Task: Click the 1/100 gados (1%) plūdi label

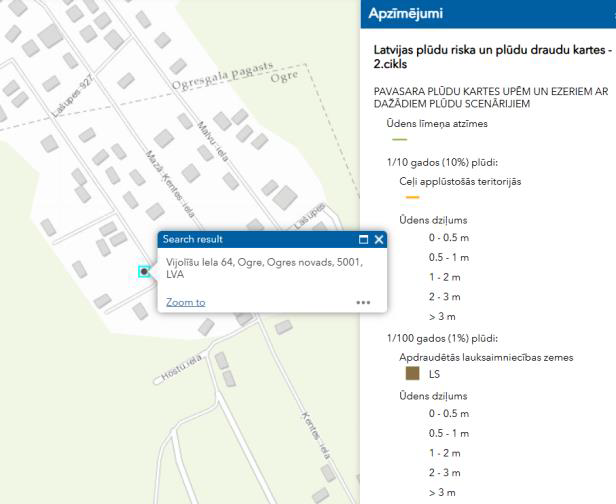Action: 442,338
